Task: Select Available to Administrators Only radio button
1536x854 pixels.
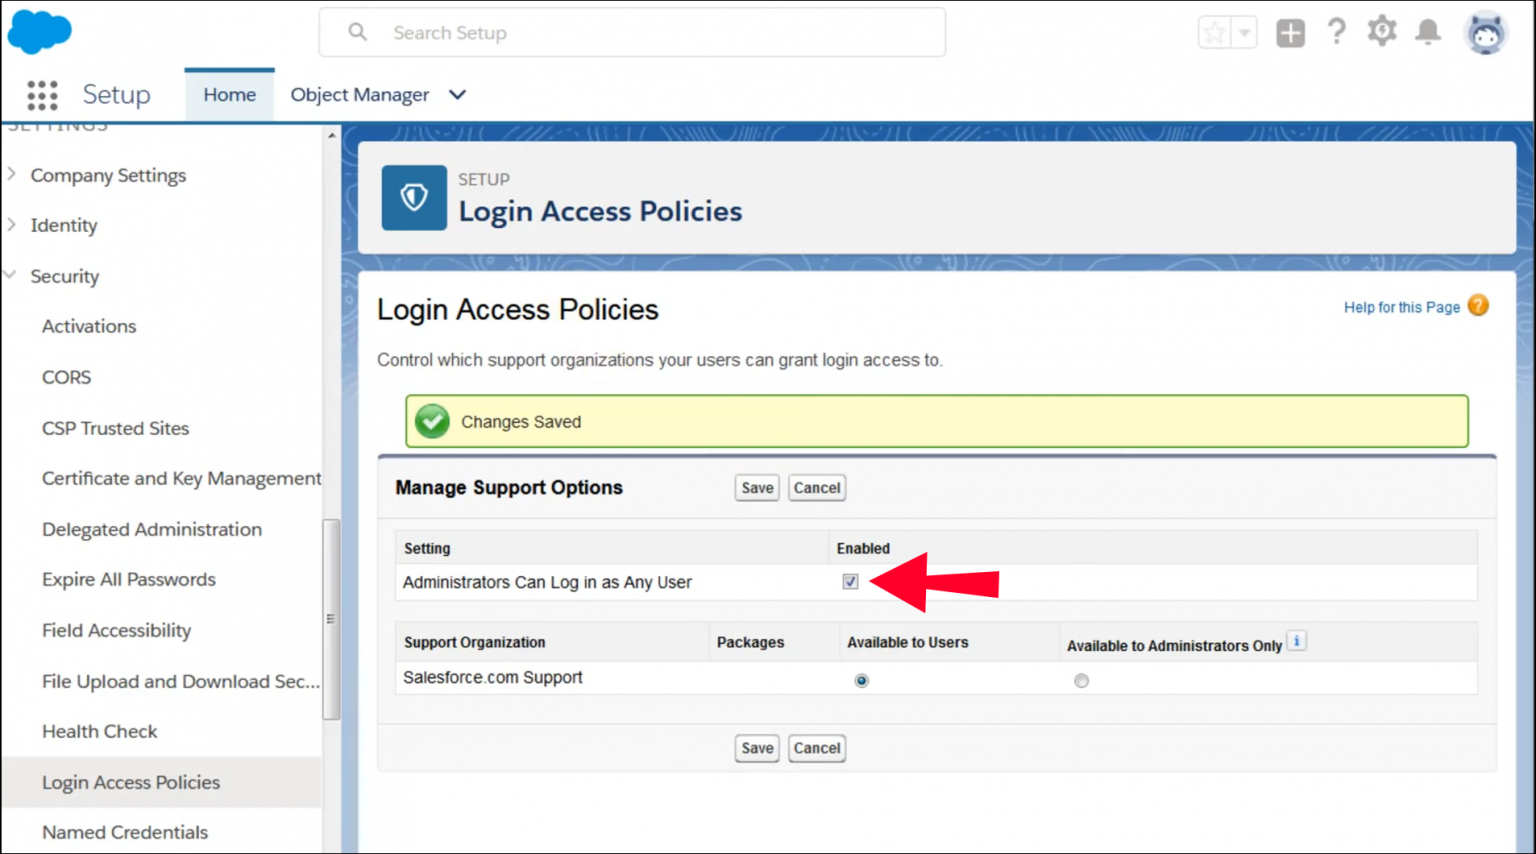Action: click(x=1081, y=680)
